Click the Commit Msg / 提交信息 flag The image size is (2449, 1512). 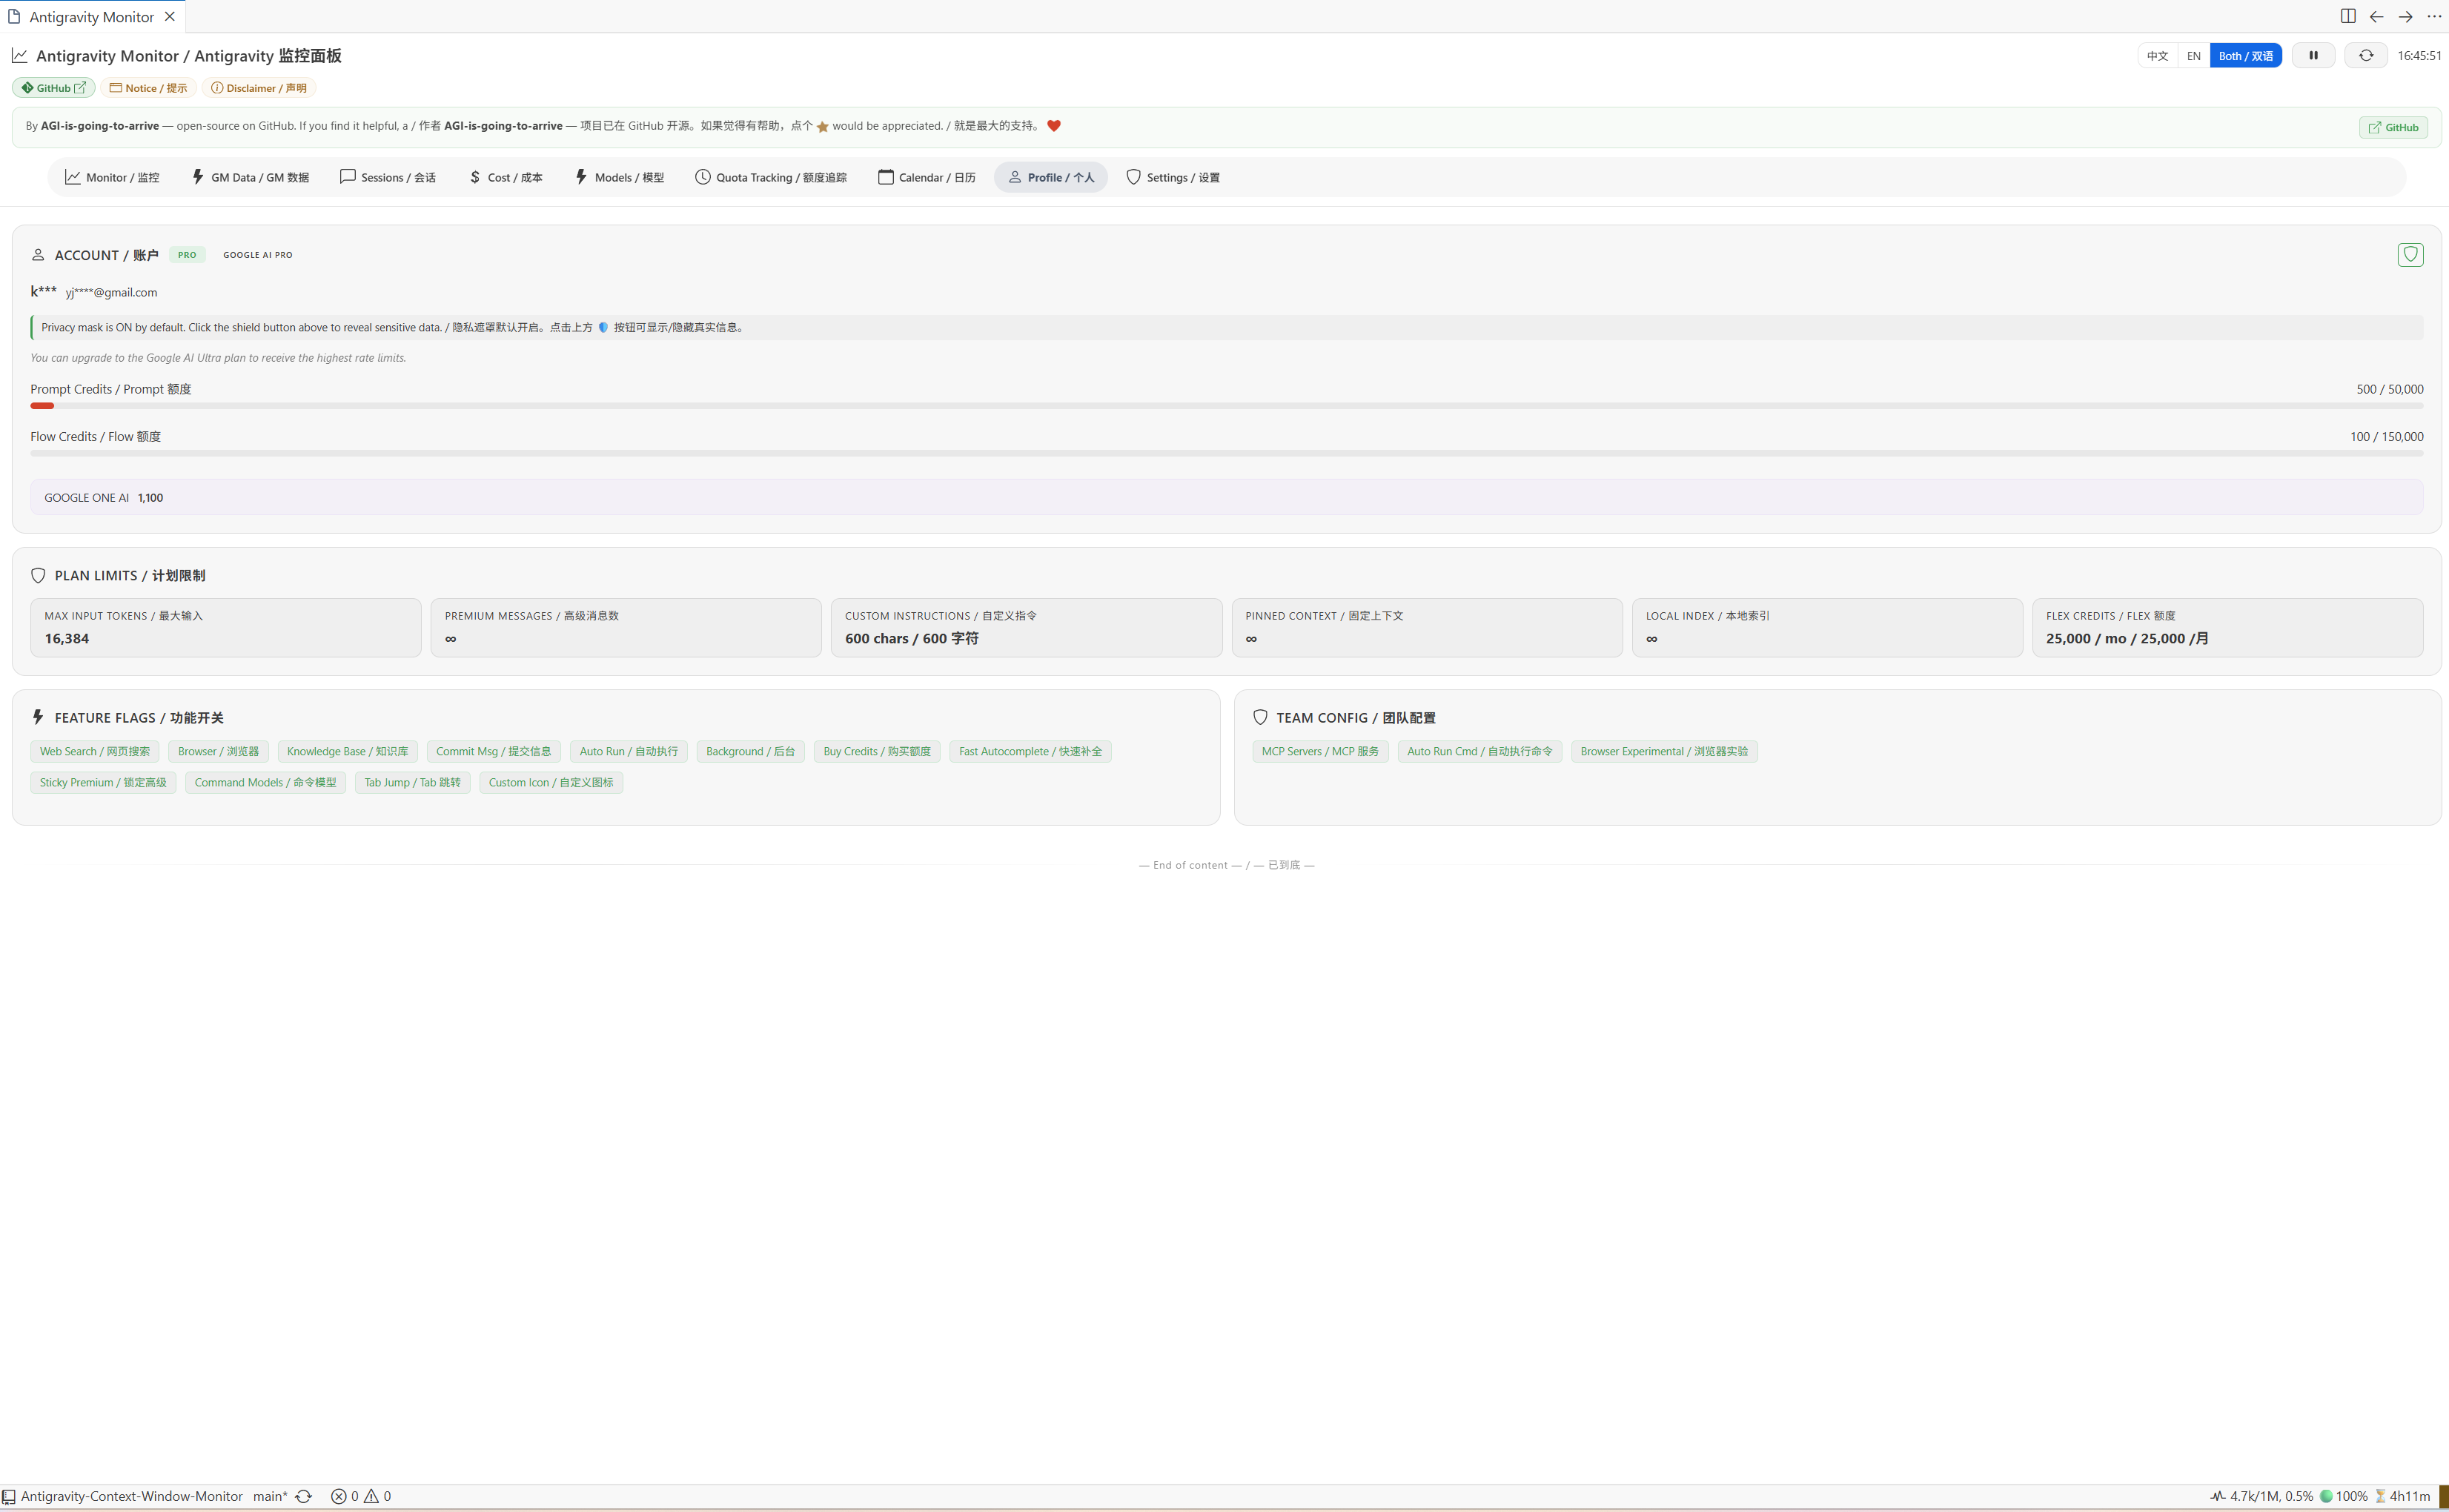(494, 752)
